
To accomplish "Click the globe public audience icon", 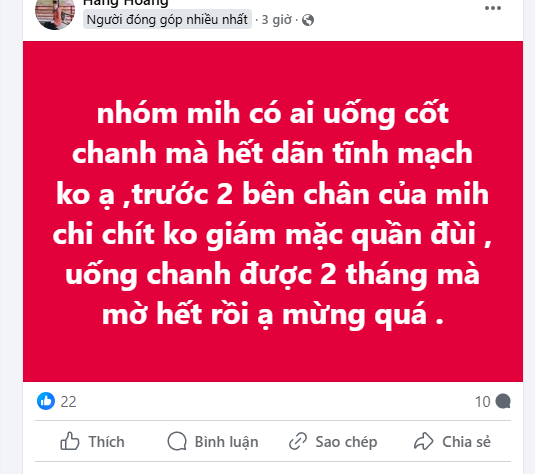I will pos(308,20).
